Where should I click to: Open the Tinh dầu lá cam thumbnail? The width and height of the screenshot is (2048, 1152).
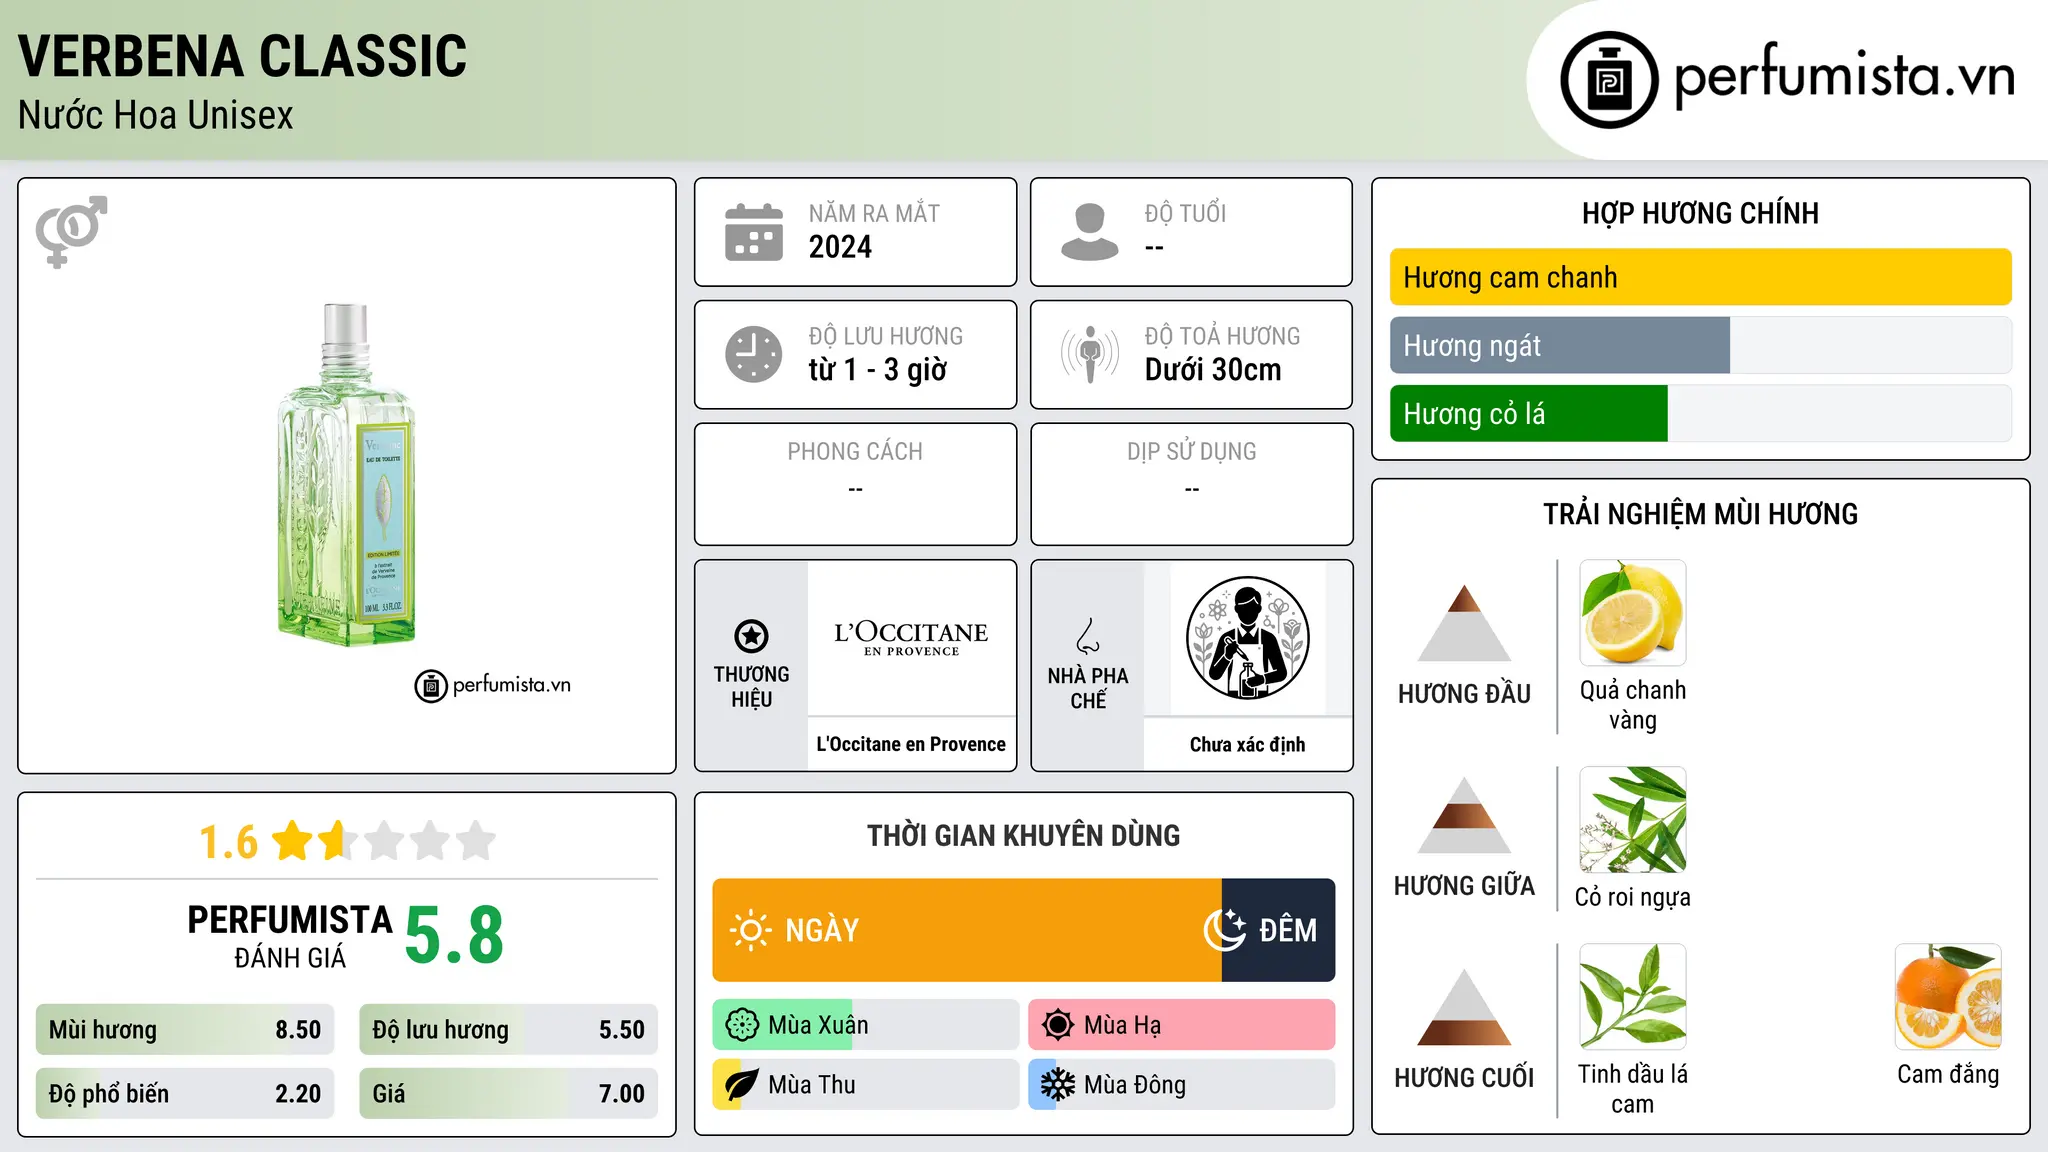[x=1633, y=997]
